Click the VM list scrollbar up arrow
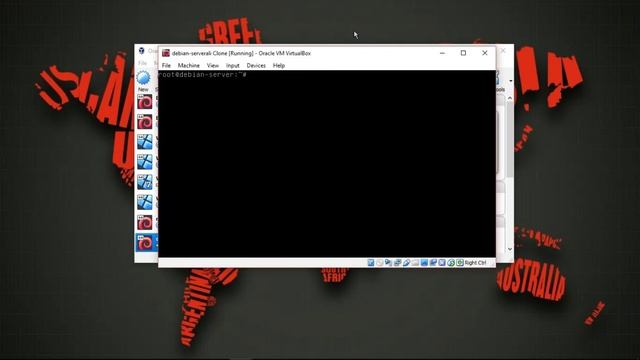This screenshot has width=640, height=360. pyautogui.click(x=510, y=98)
